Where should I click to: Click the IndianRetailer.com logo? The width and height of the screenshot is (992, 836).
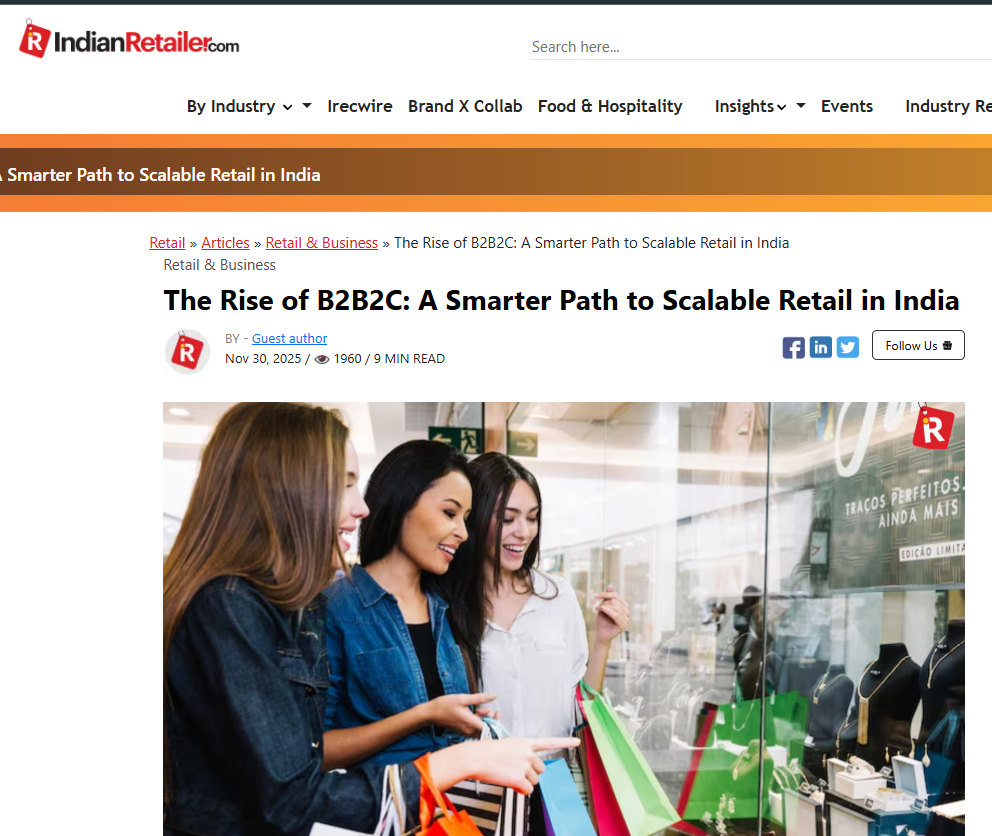pyautogui.click(x=129, y=40)
